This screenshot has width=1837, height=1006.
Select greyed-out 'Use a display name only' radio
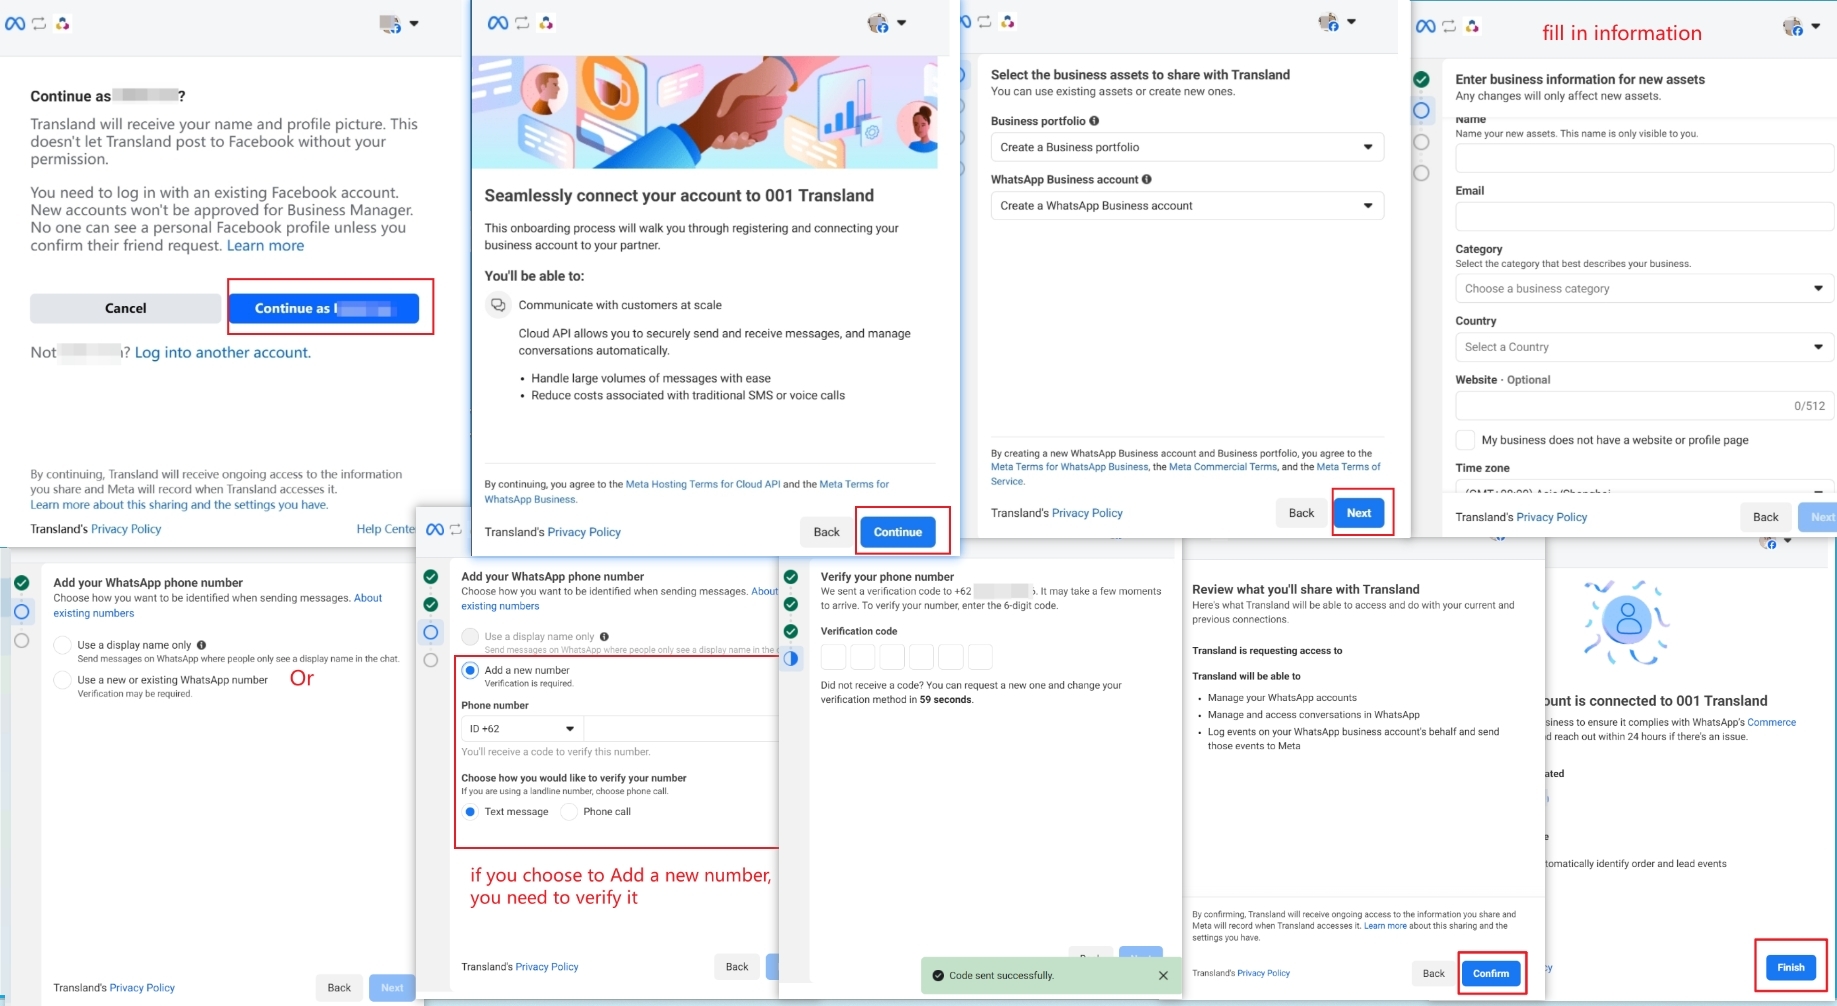tap(470, 636)
